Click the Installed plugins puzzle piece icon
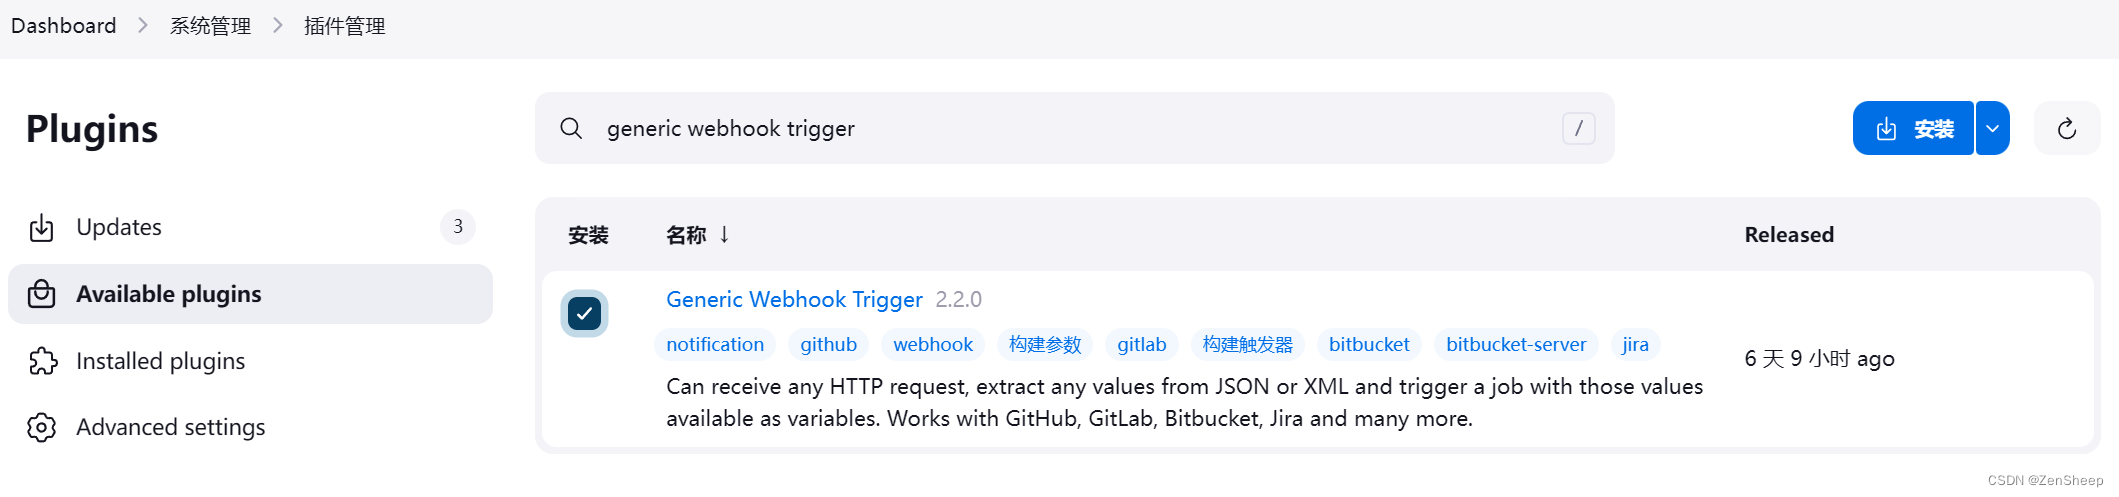The width and height of the screenshot is (2119, 497). pos(42,361)
